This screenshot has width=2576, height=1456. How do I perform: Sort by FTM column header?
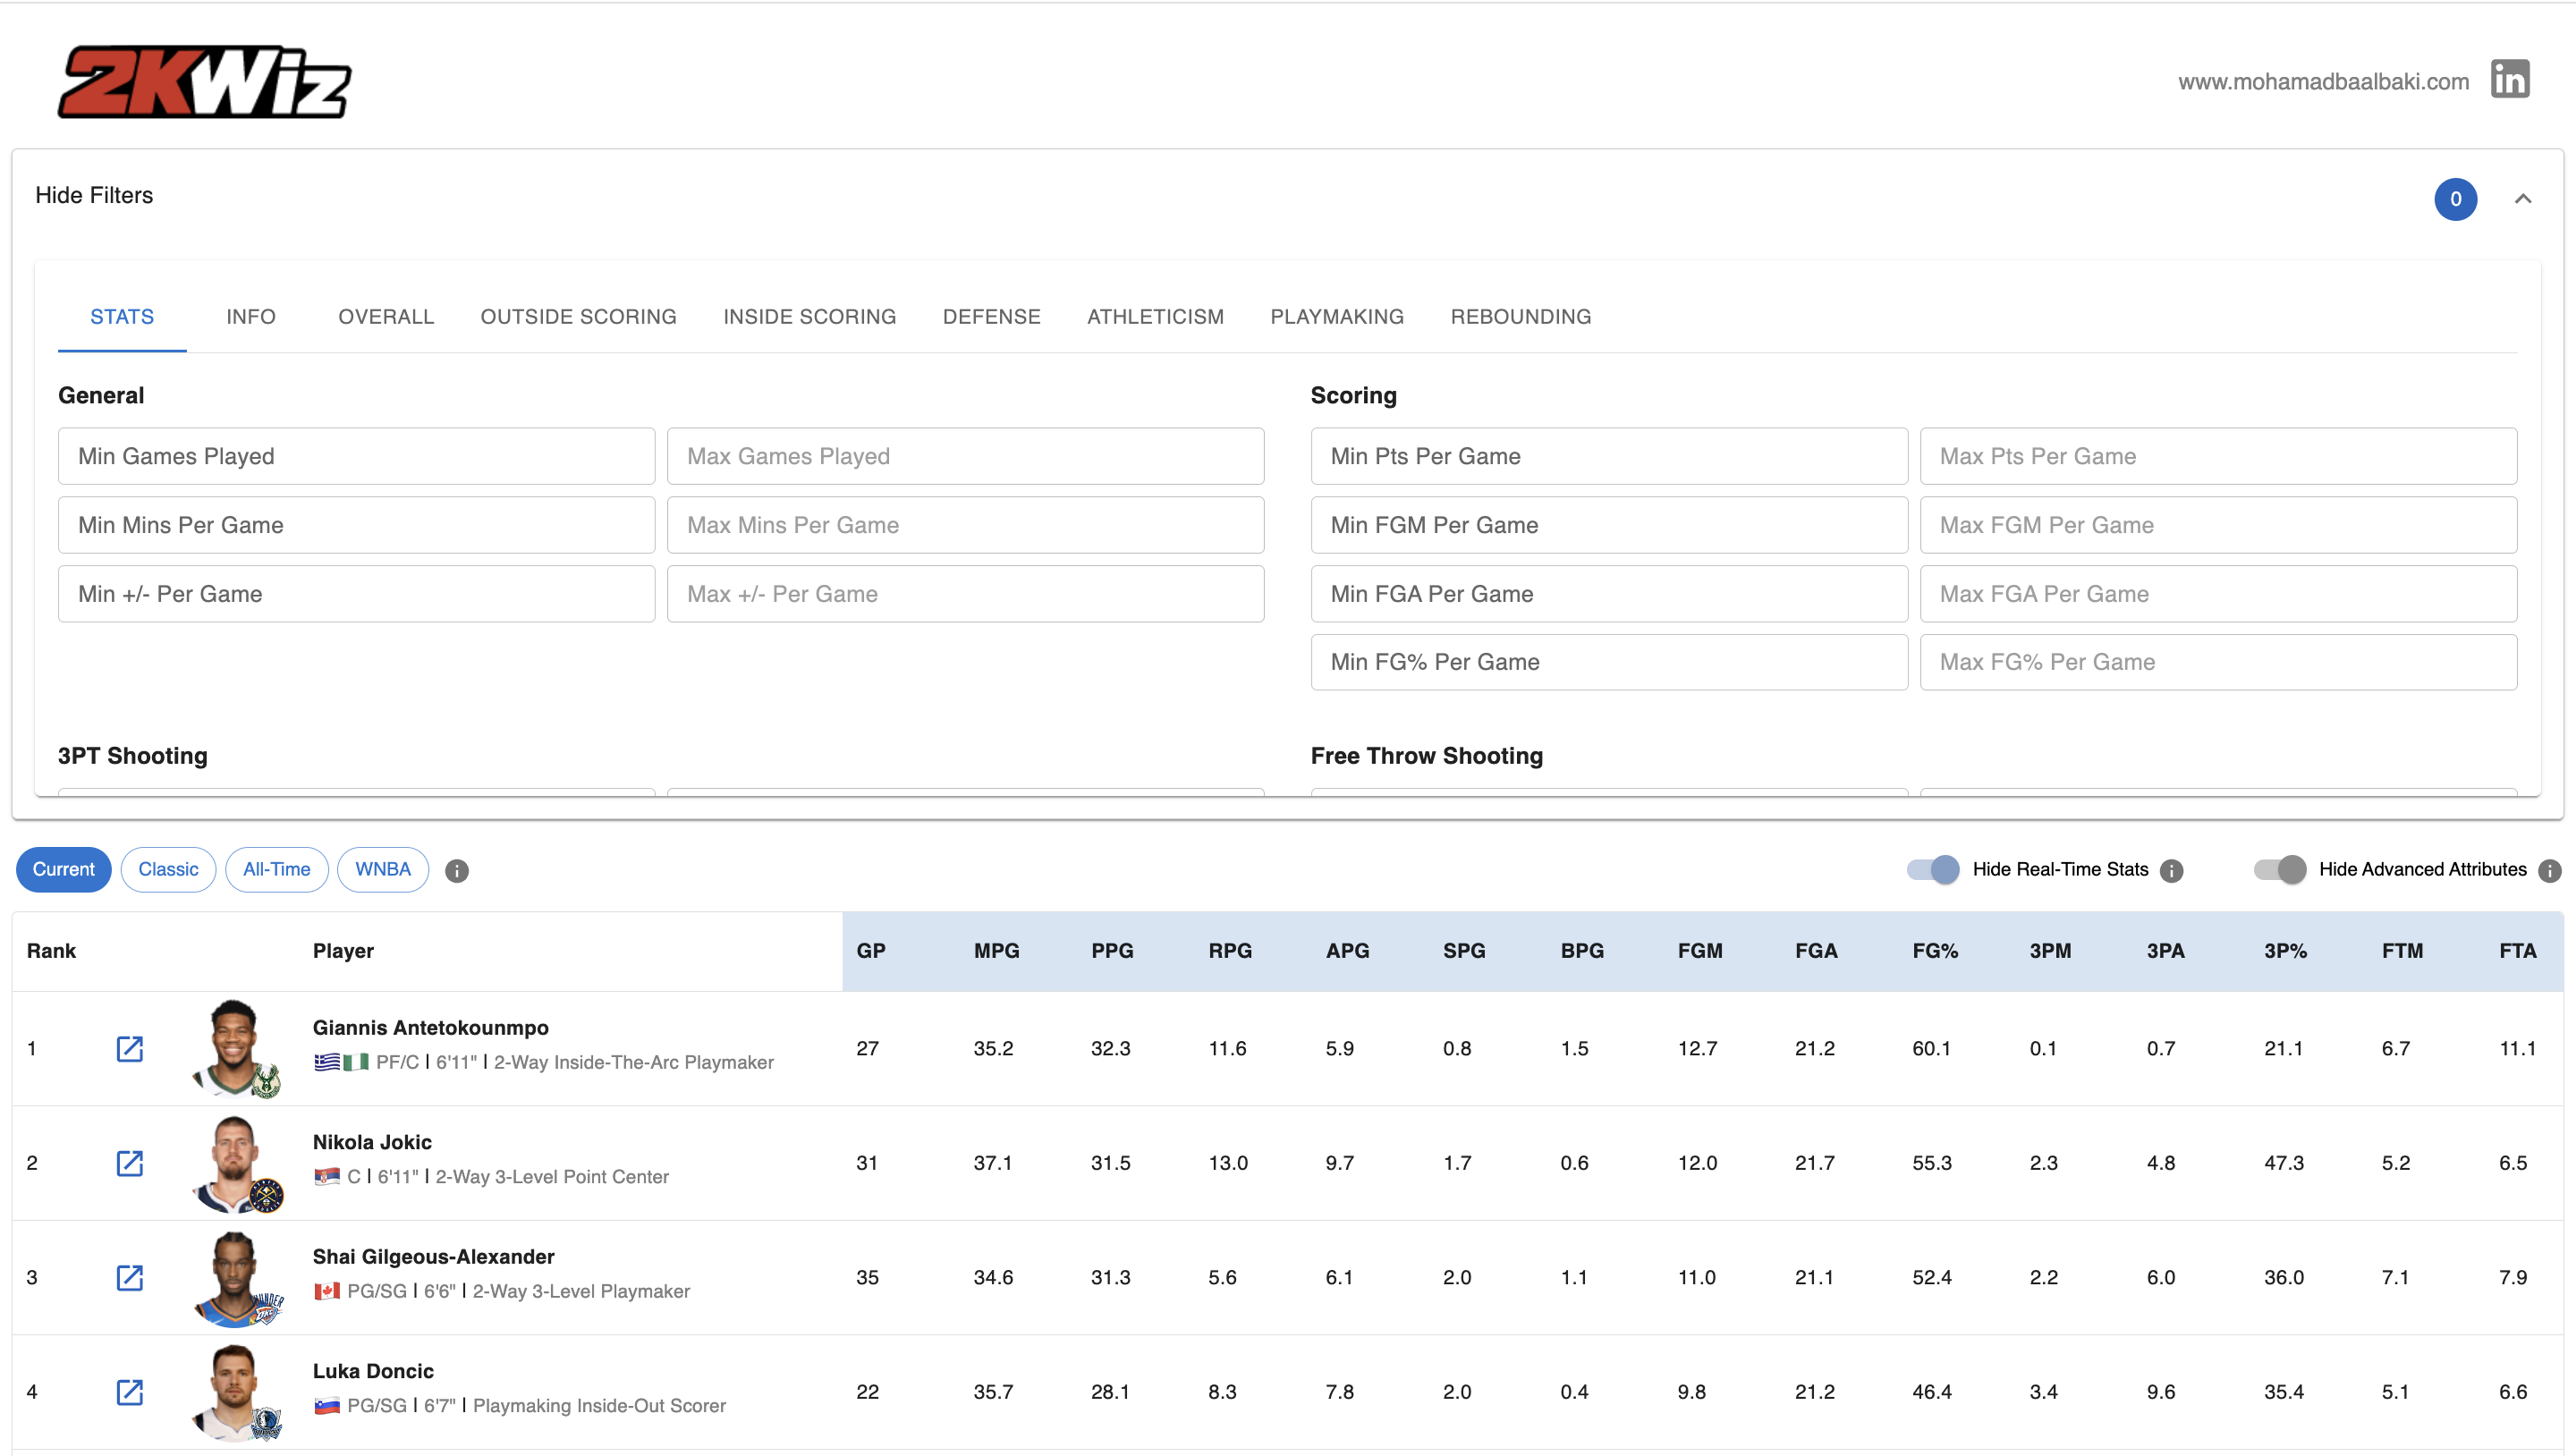2402,951
